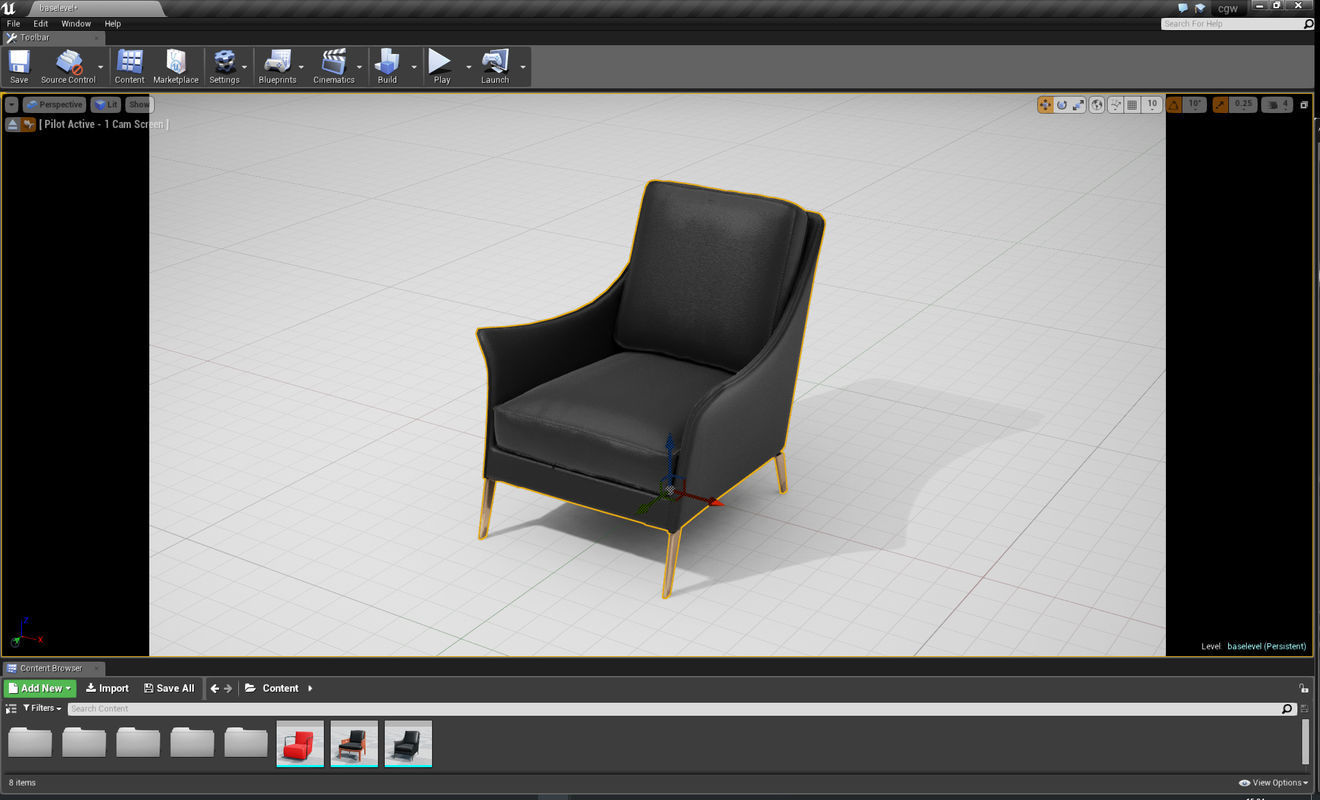Click the Content Browser search magnifier icon
Screen dimensions: 1320x800
[x=1287, y=708]
